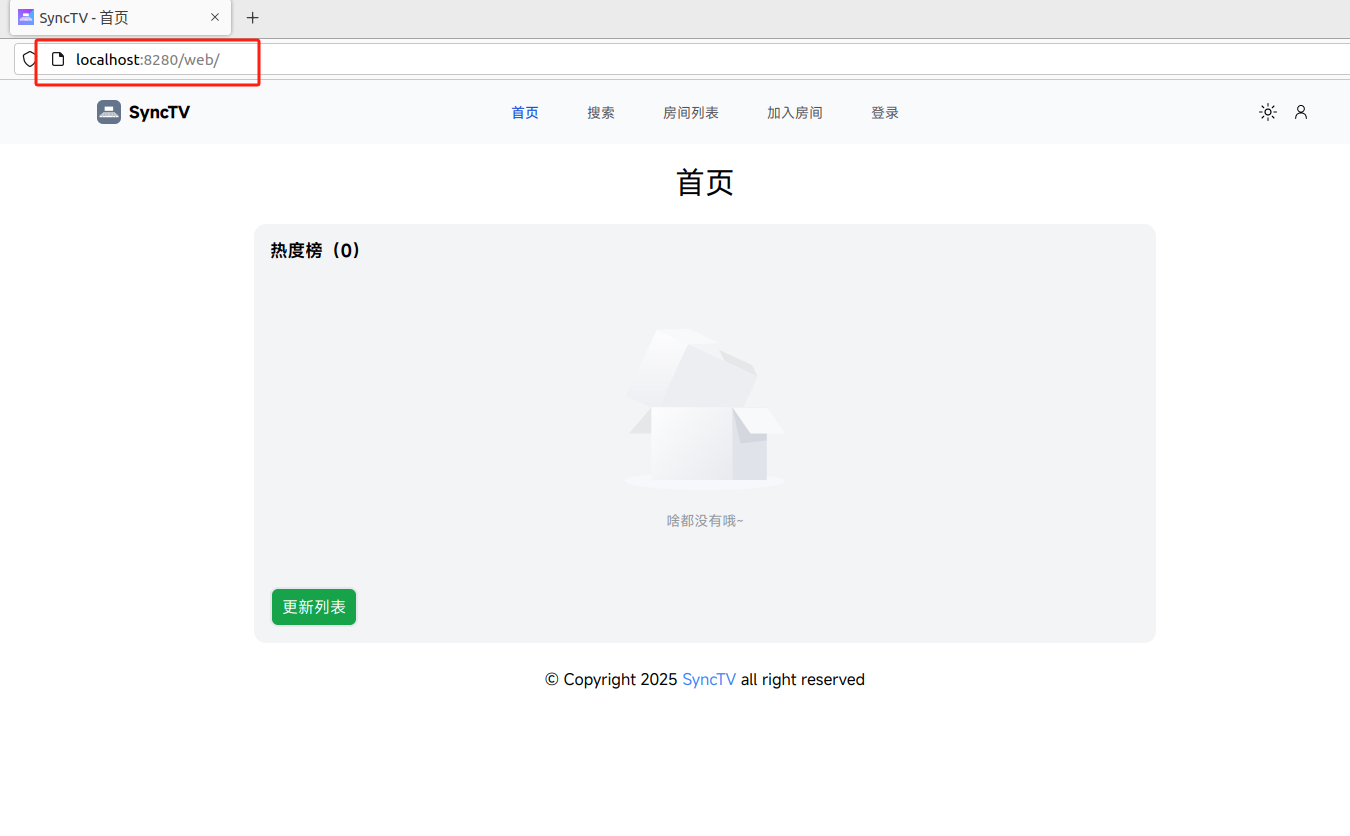Open a new browser tab
This screenshot has width=1350, height=836.
pos(252,17)
